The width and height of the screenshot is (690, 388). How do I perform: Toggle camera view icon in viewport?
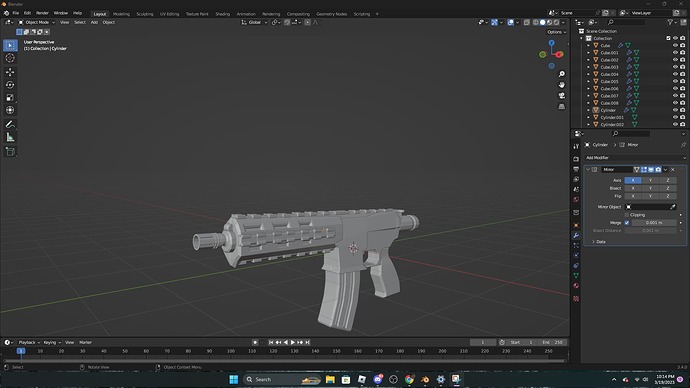pos(562,95)
